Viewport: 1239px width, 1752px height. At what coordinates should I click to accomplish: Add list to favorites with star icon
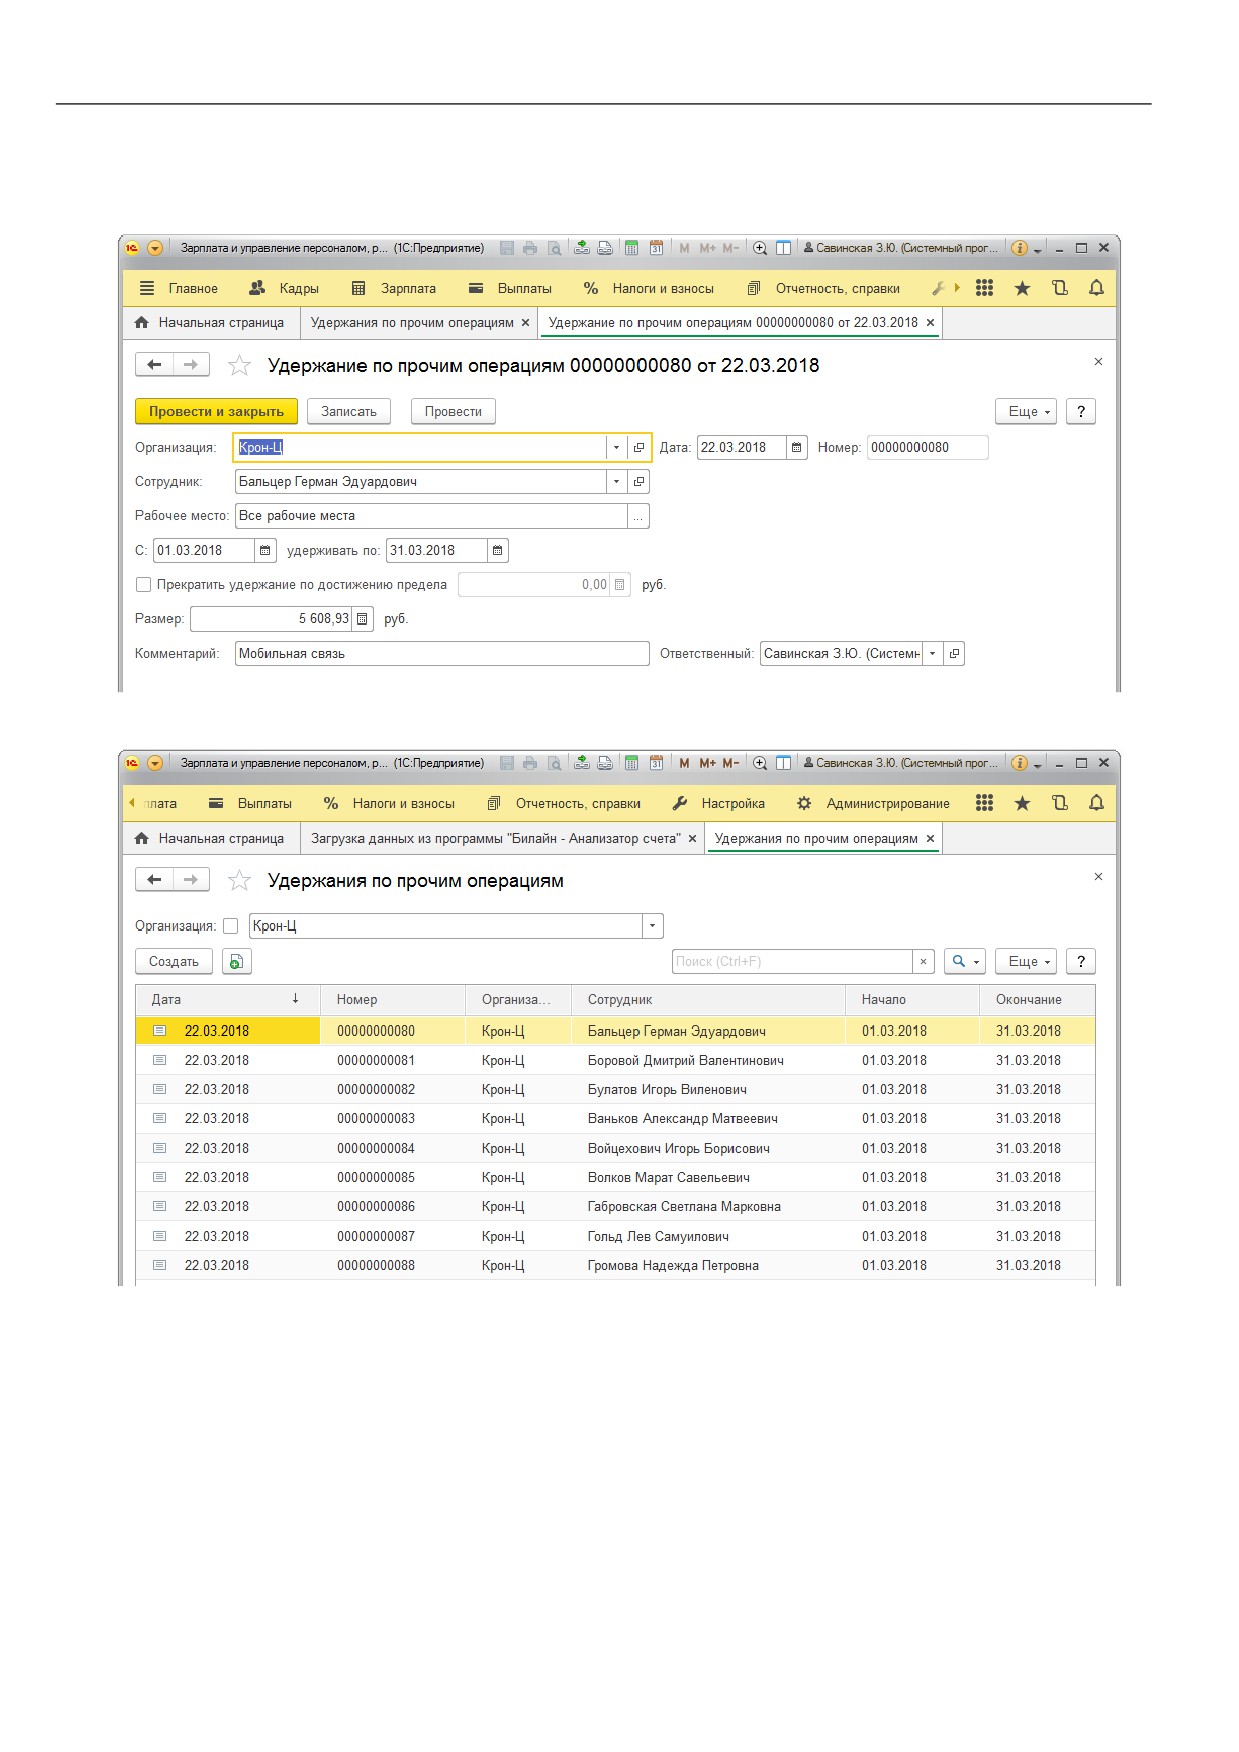point(239,880)
